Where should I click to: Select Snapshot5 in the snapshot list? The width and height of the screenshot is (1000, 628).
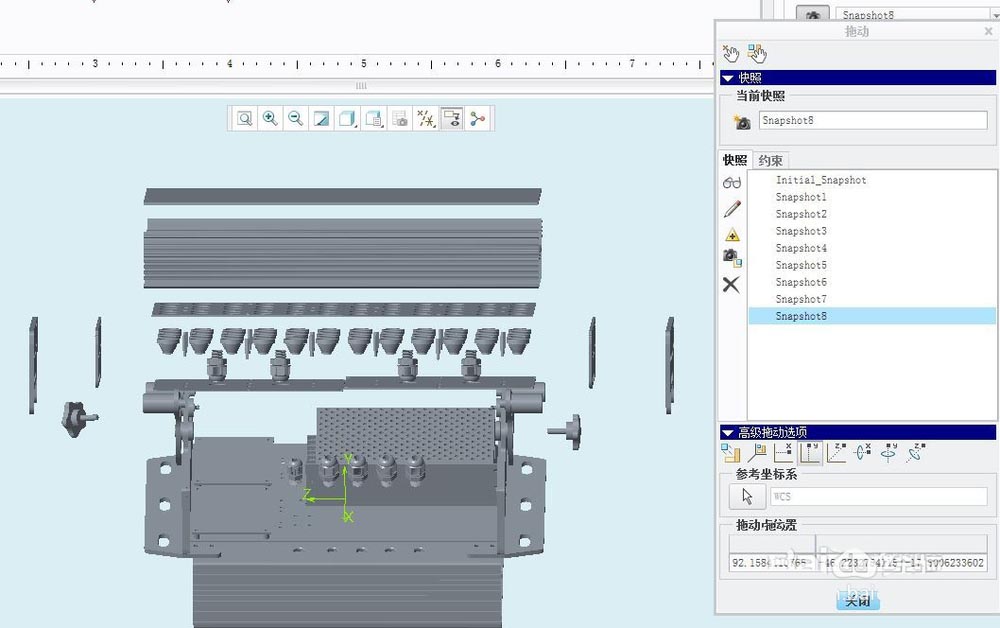coord(801,265)
